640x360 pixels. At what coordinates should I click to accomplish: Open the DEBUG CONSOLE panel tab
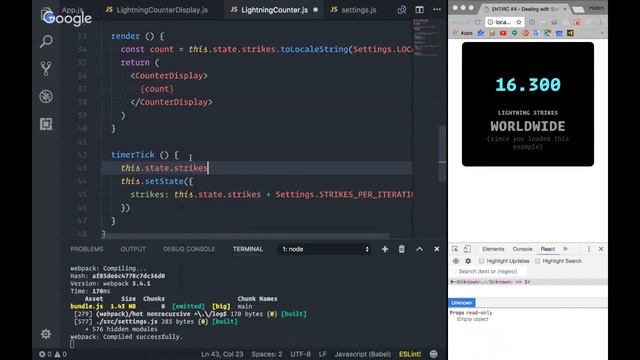[189, 249]
